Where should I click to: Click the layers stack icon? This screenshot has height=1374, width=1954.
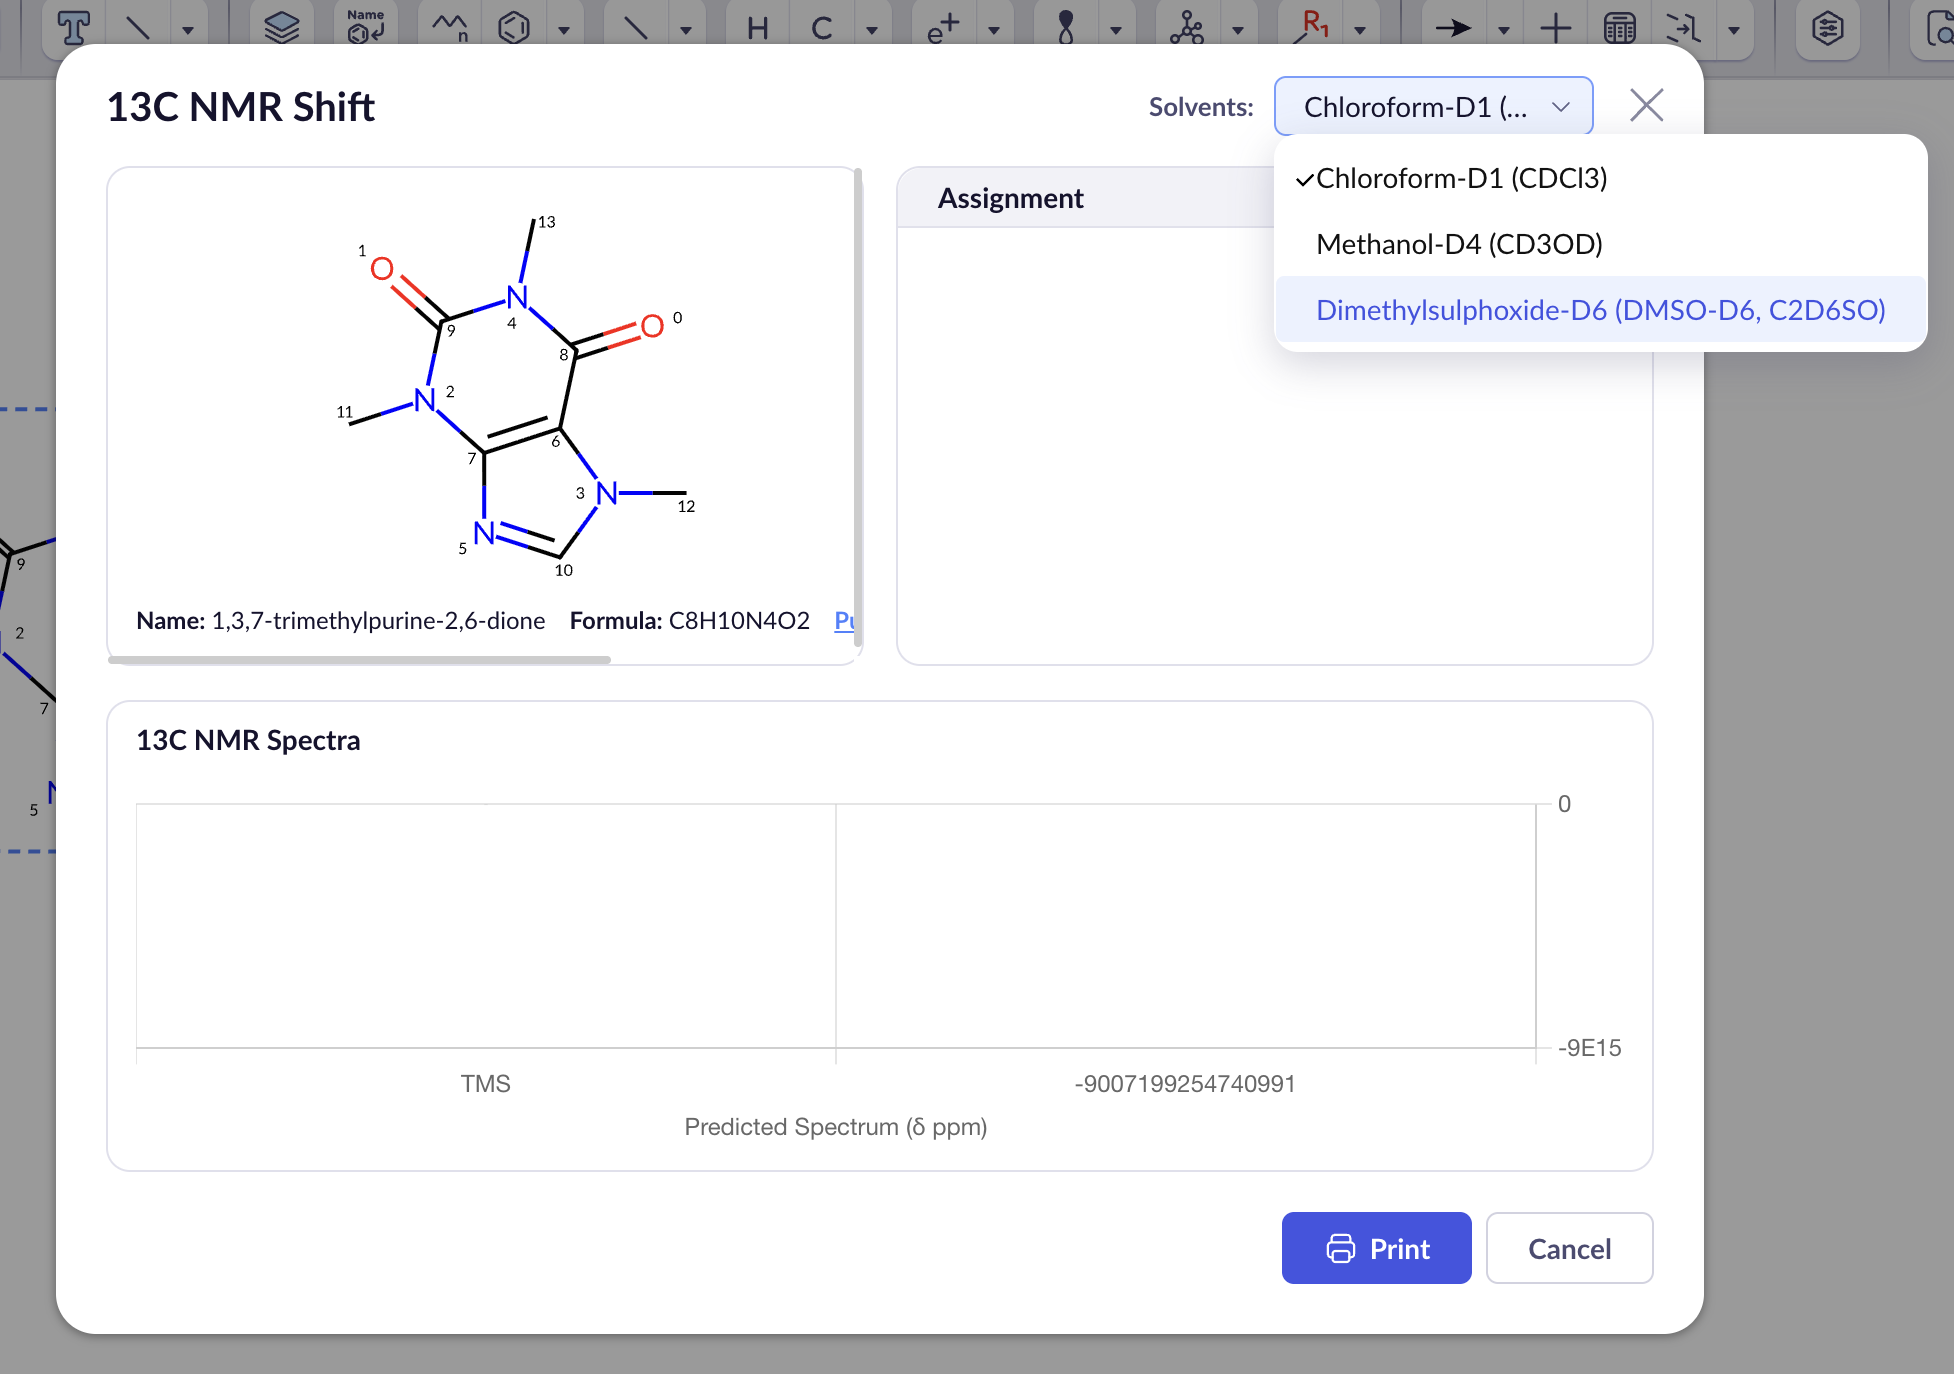[281, 27]
